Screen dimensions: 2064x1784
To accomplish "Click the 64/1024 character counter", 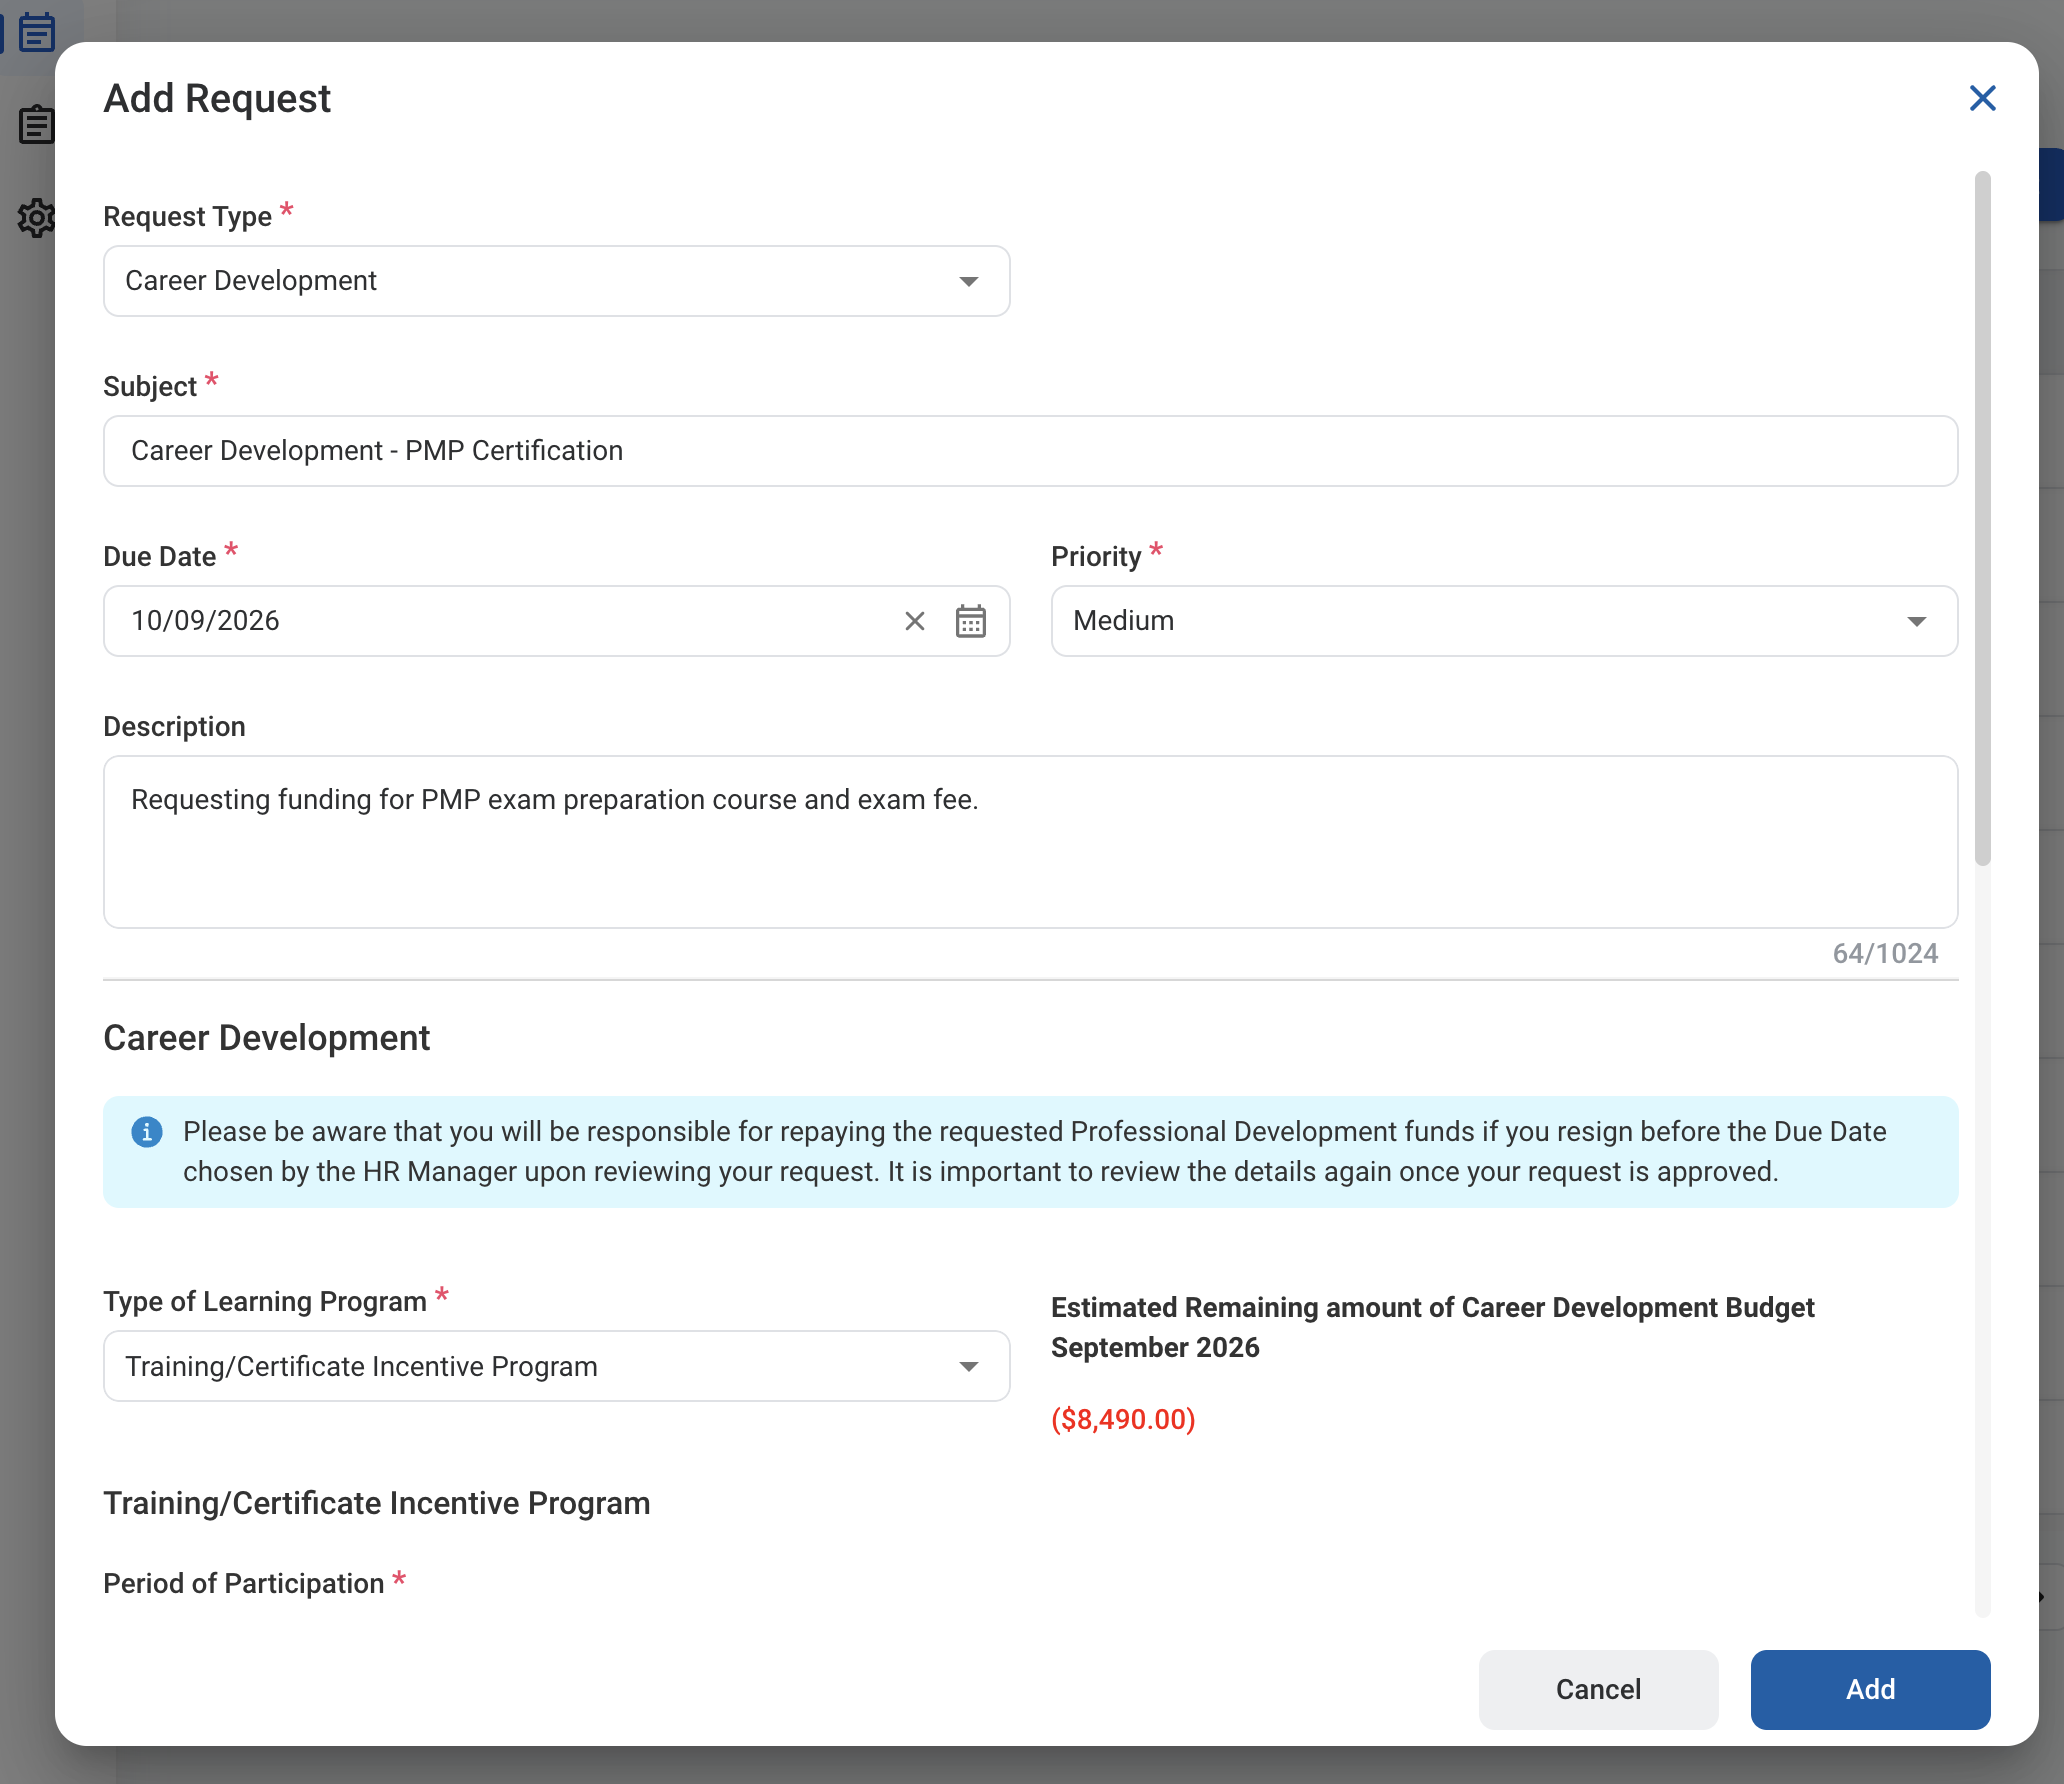I will [1885, 953].
